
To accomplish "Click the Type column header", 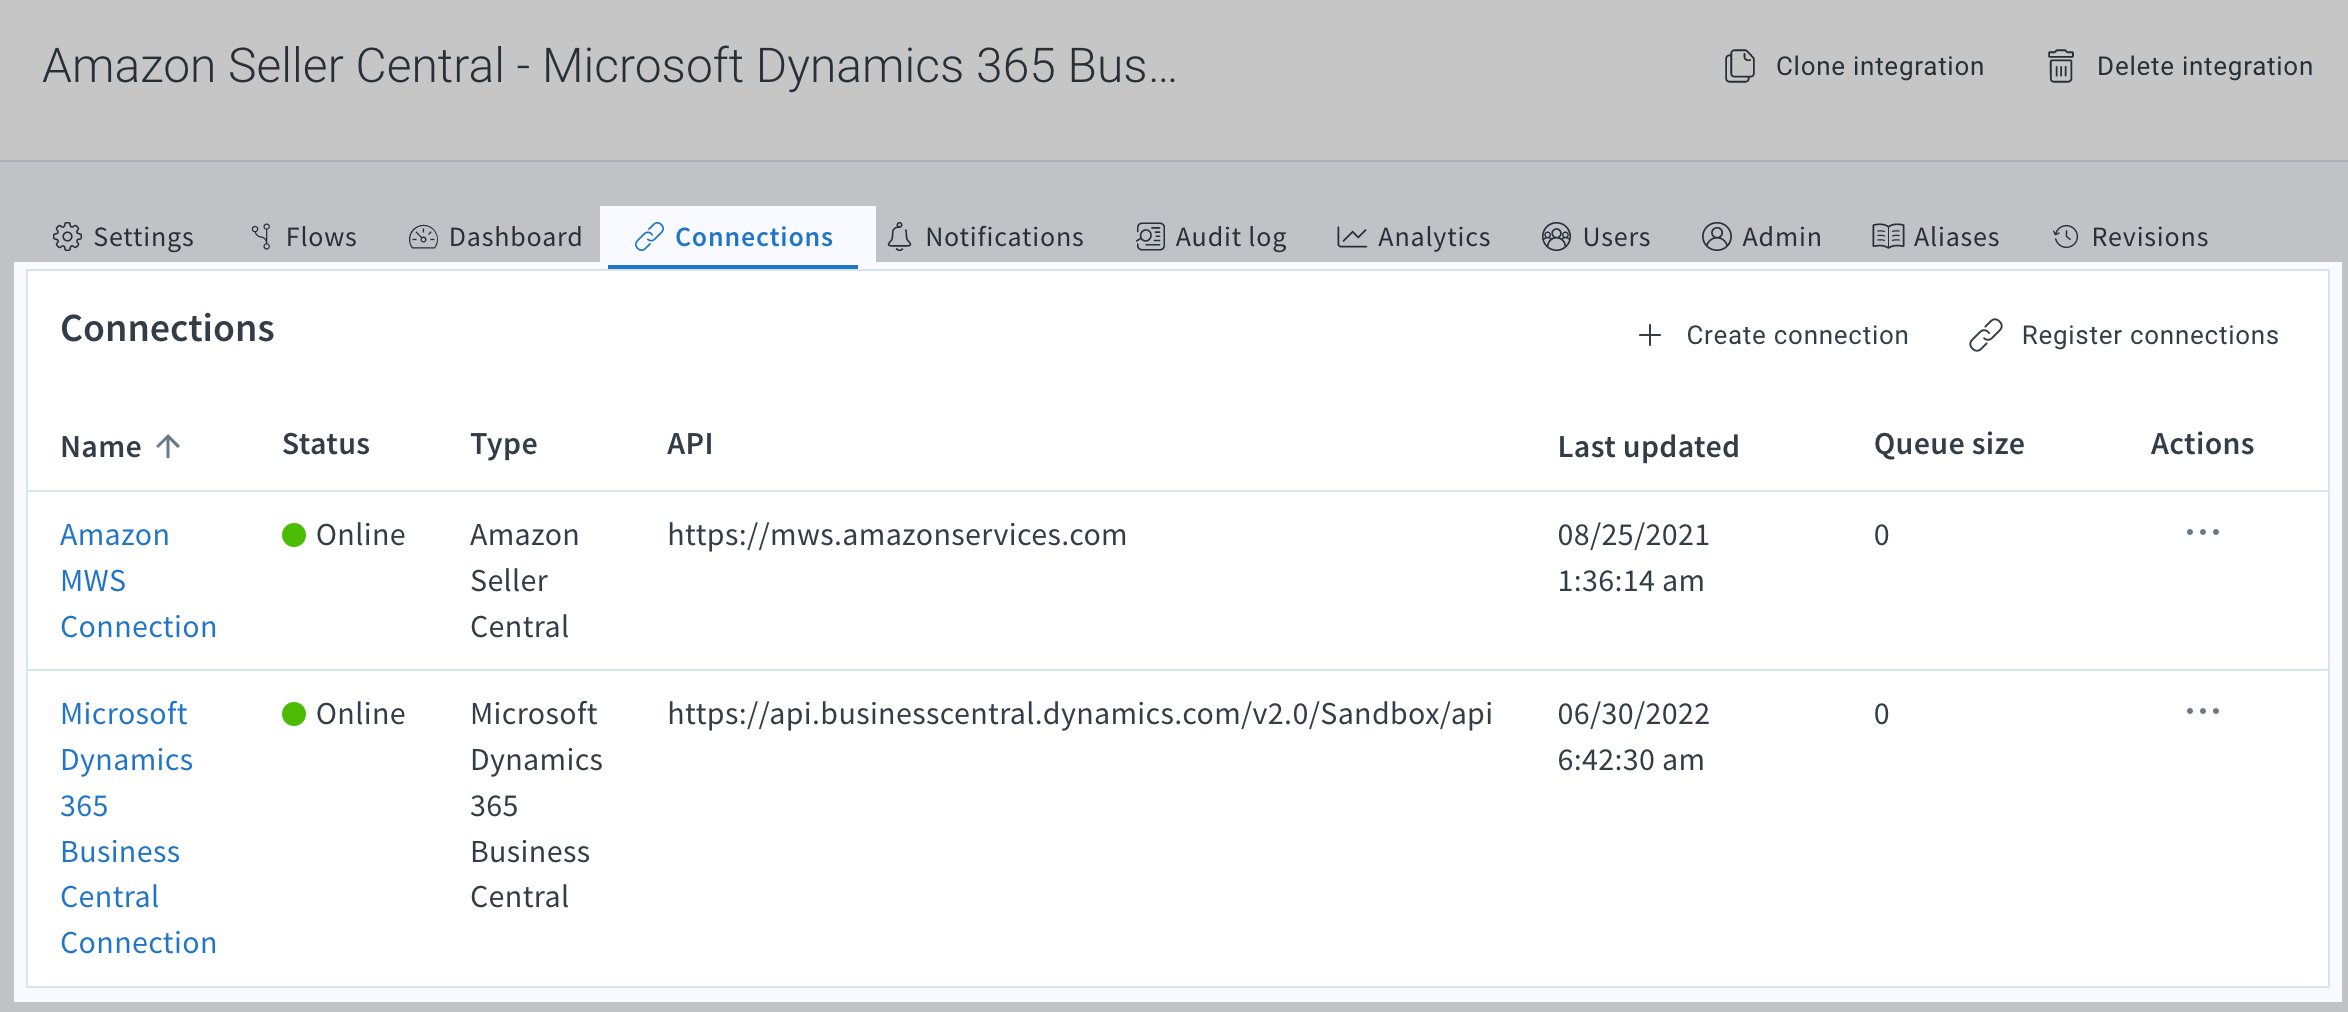I will tap(504, 444).
